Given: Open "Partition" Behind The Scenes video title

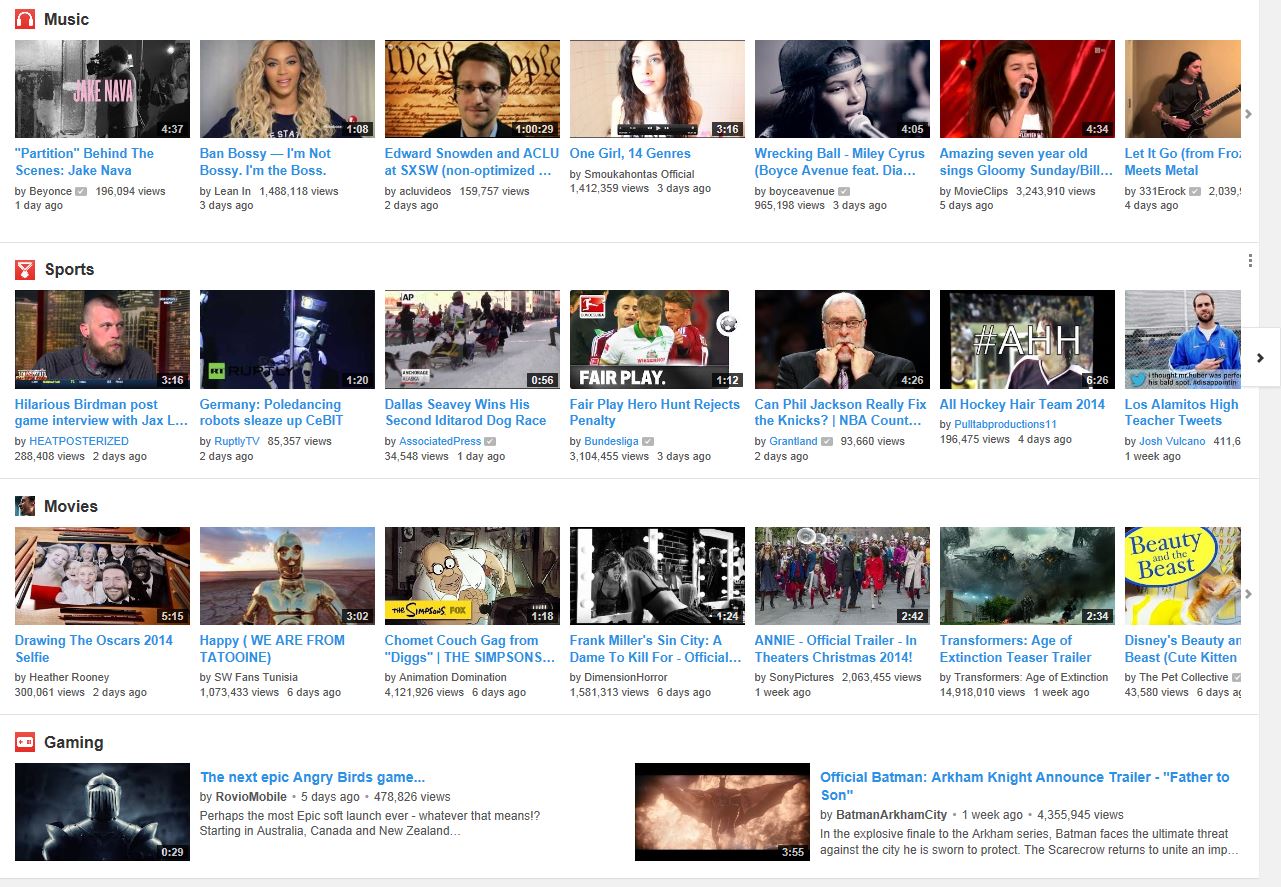Looking at the screenshot, I should pos(84,162).
